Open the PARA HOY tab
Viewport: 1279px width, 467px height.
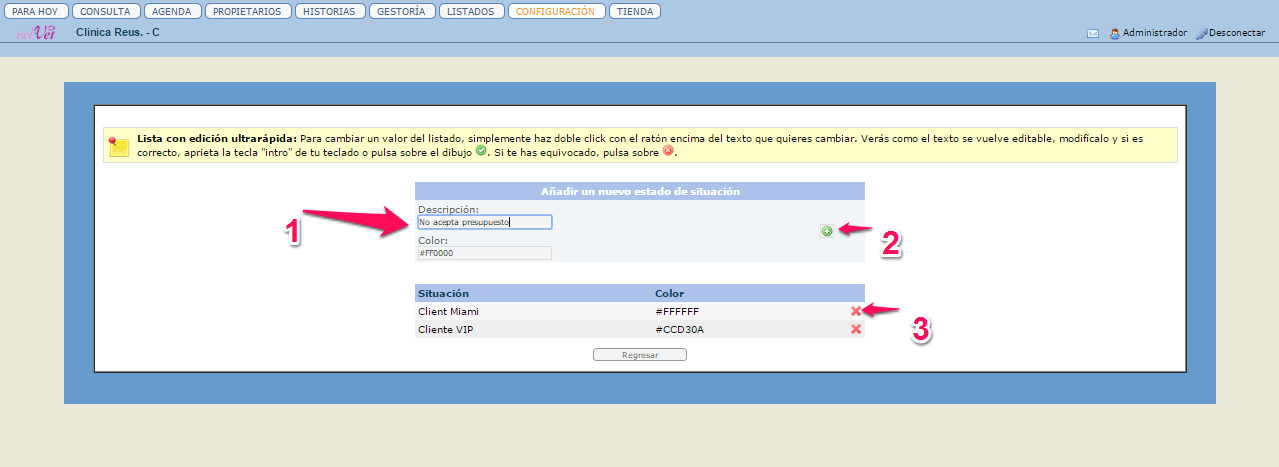click(x=34, y=12)
